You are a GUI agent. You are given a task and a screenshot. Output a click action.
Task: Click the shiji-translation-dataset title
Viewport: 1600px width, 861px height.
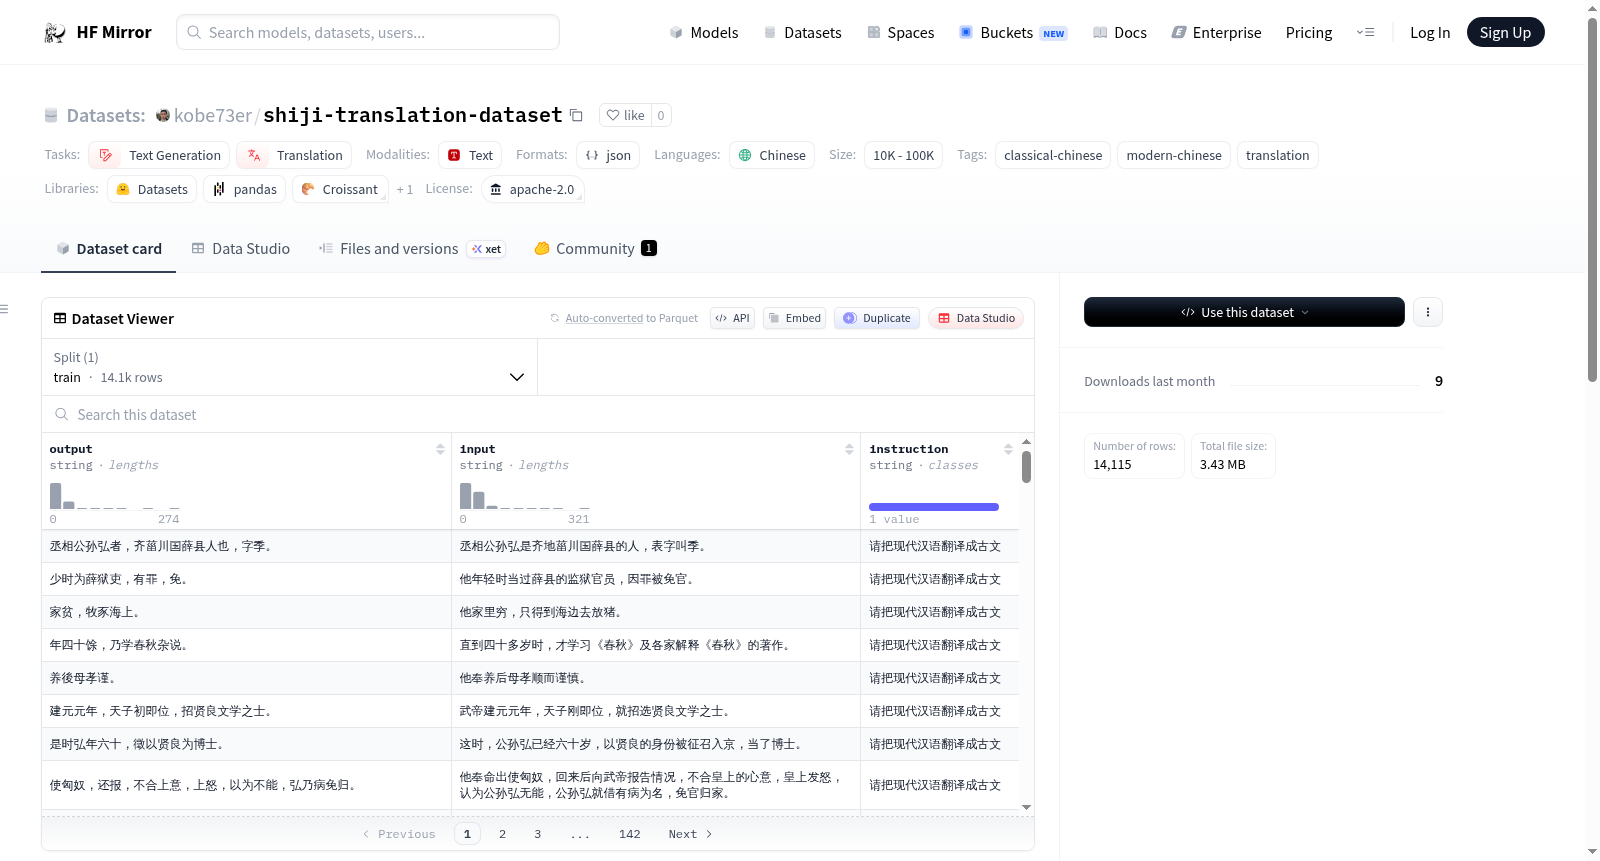pos(412,115)
